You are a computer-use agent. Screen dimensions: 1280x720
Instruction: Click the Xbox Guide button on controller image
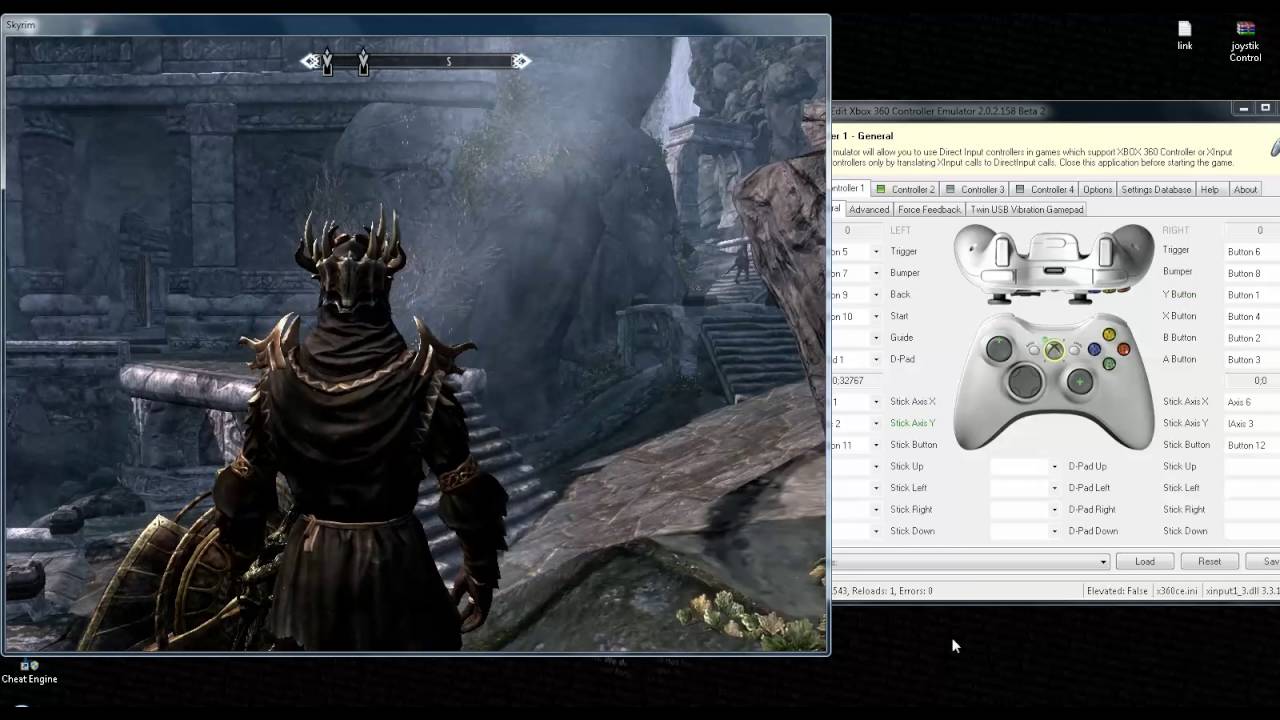[1054, 349]
